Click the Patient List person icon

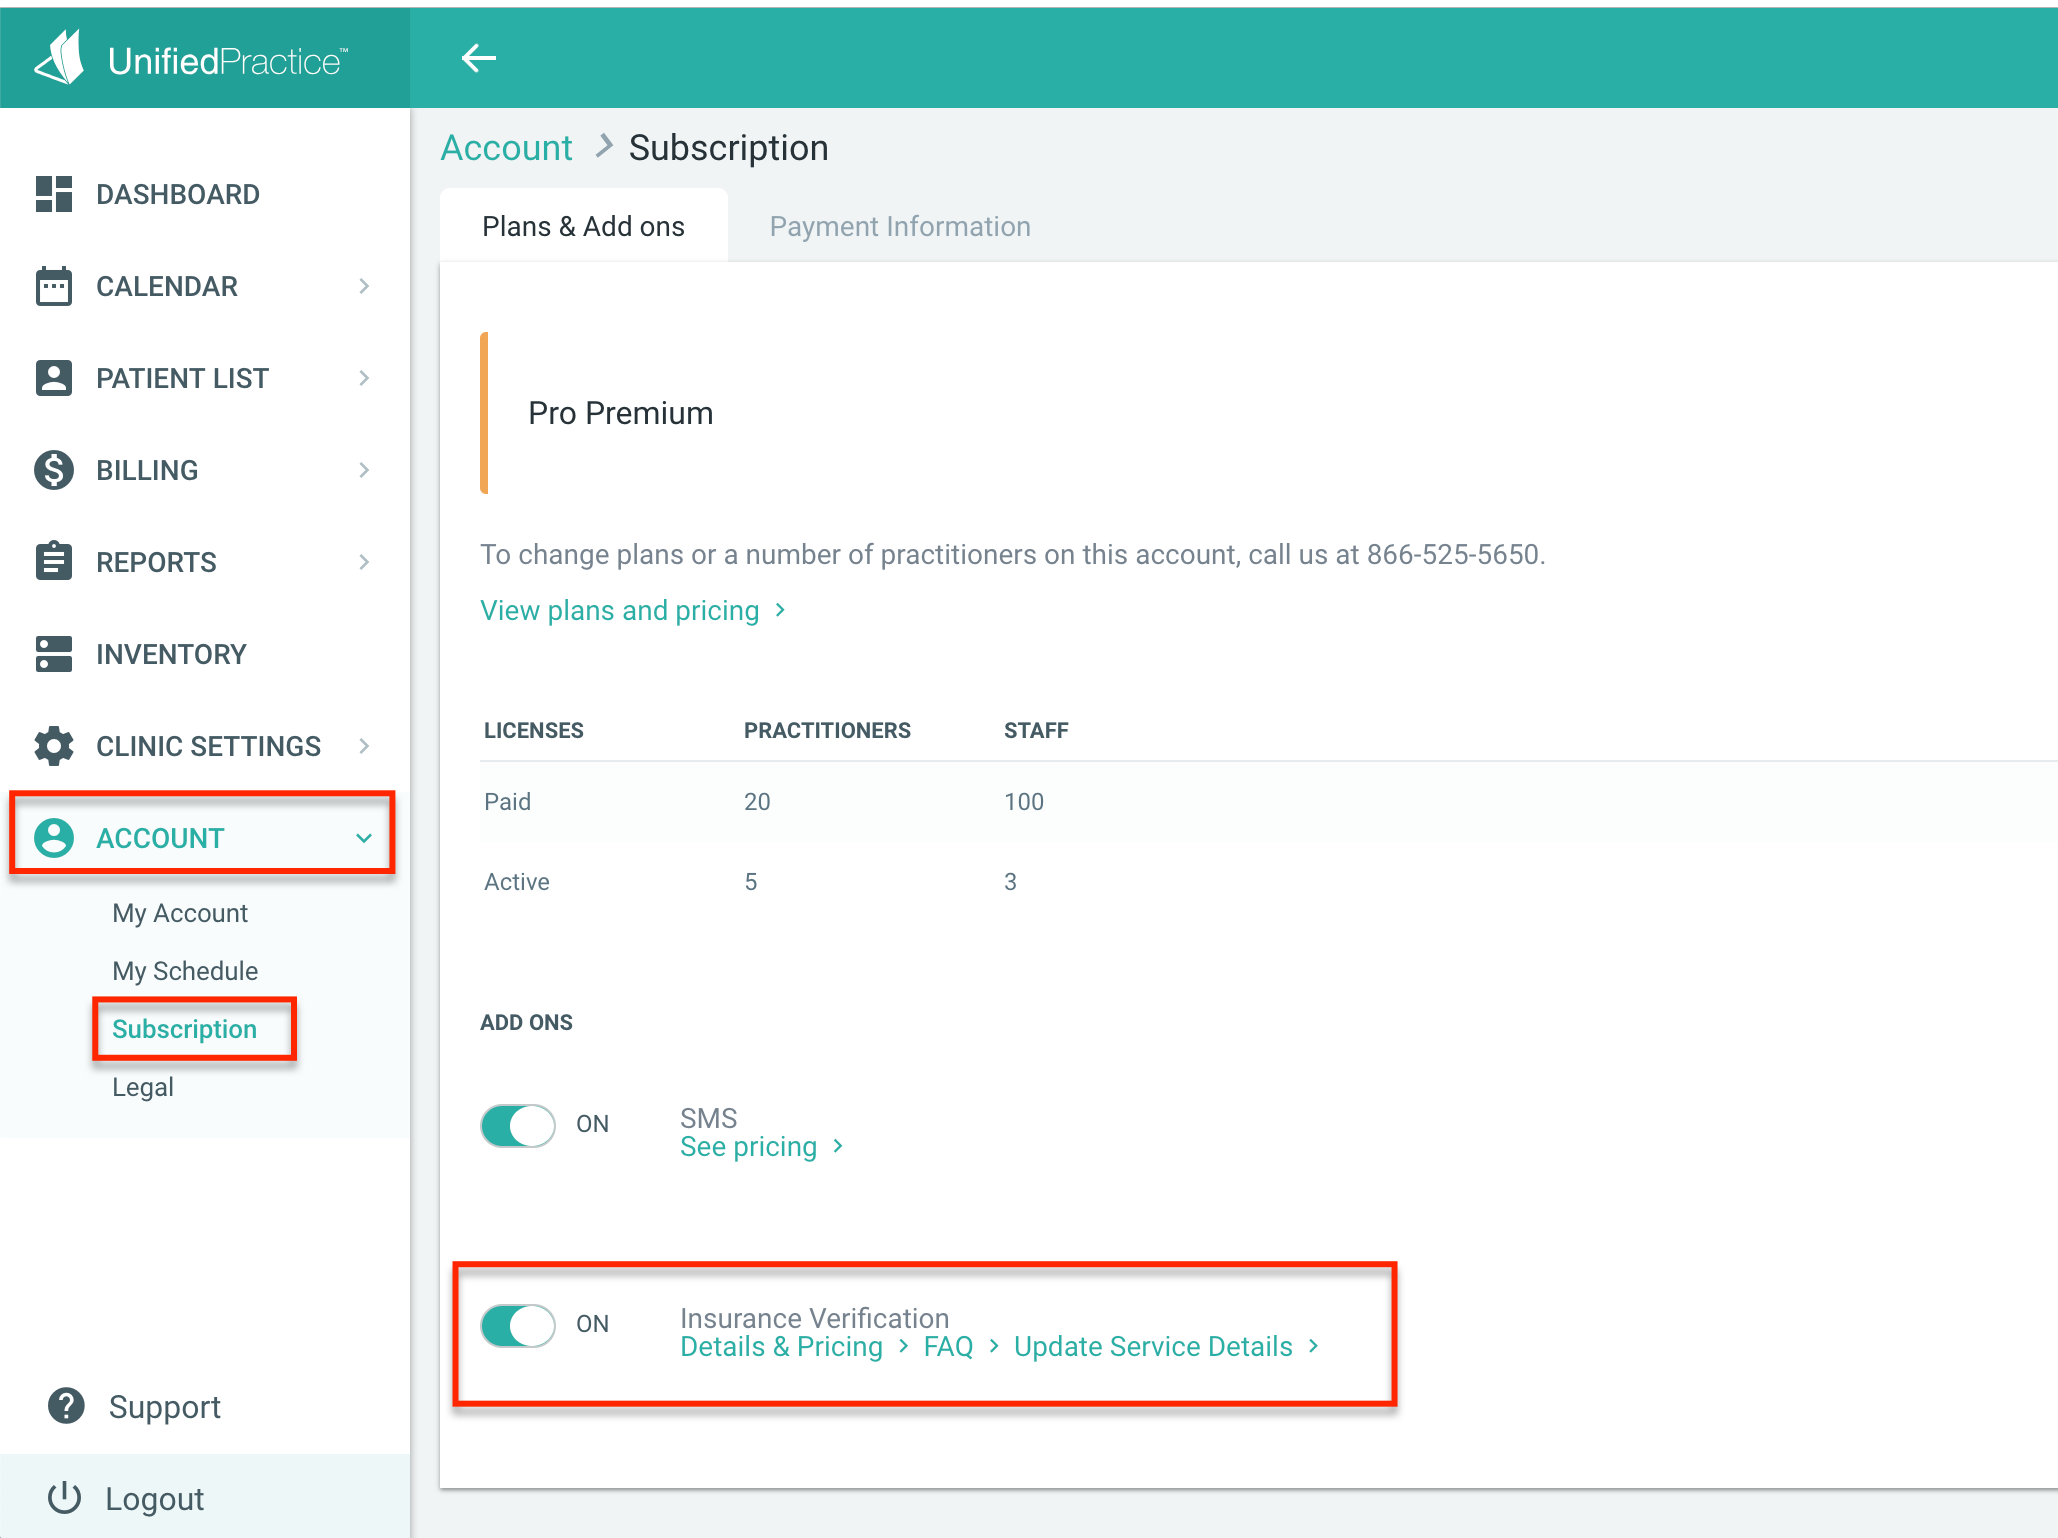click(54, 378)
